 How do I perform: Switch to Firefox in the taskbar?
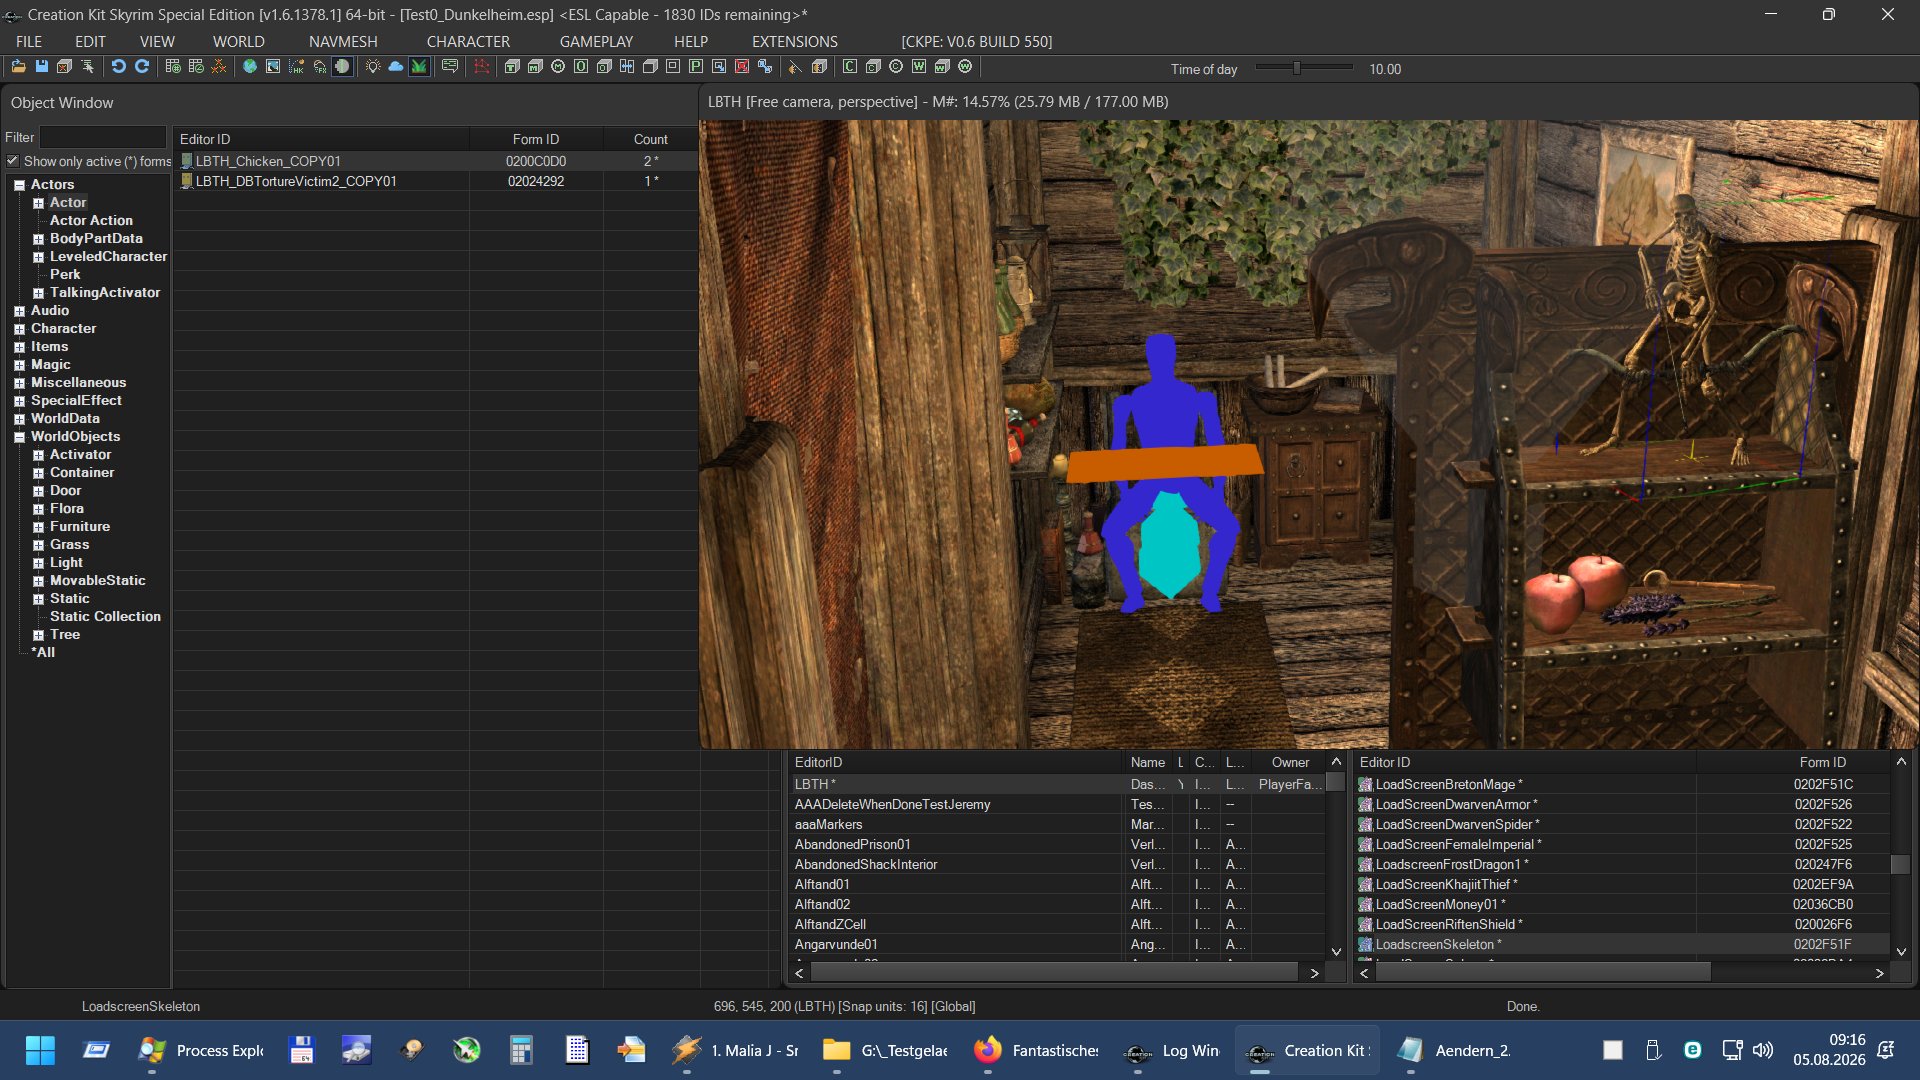point(1036,1050)
